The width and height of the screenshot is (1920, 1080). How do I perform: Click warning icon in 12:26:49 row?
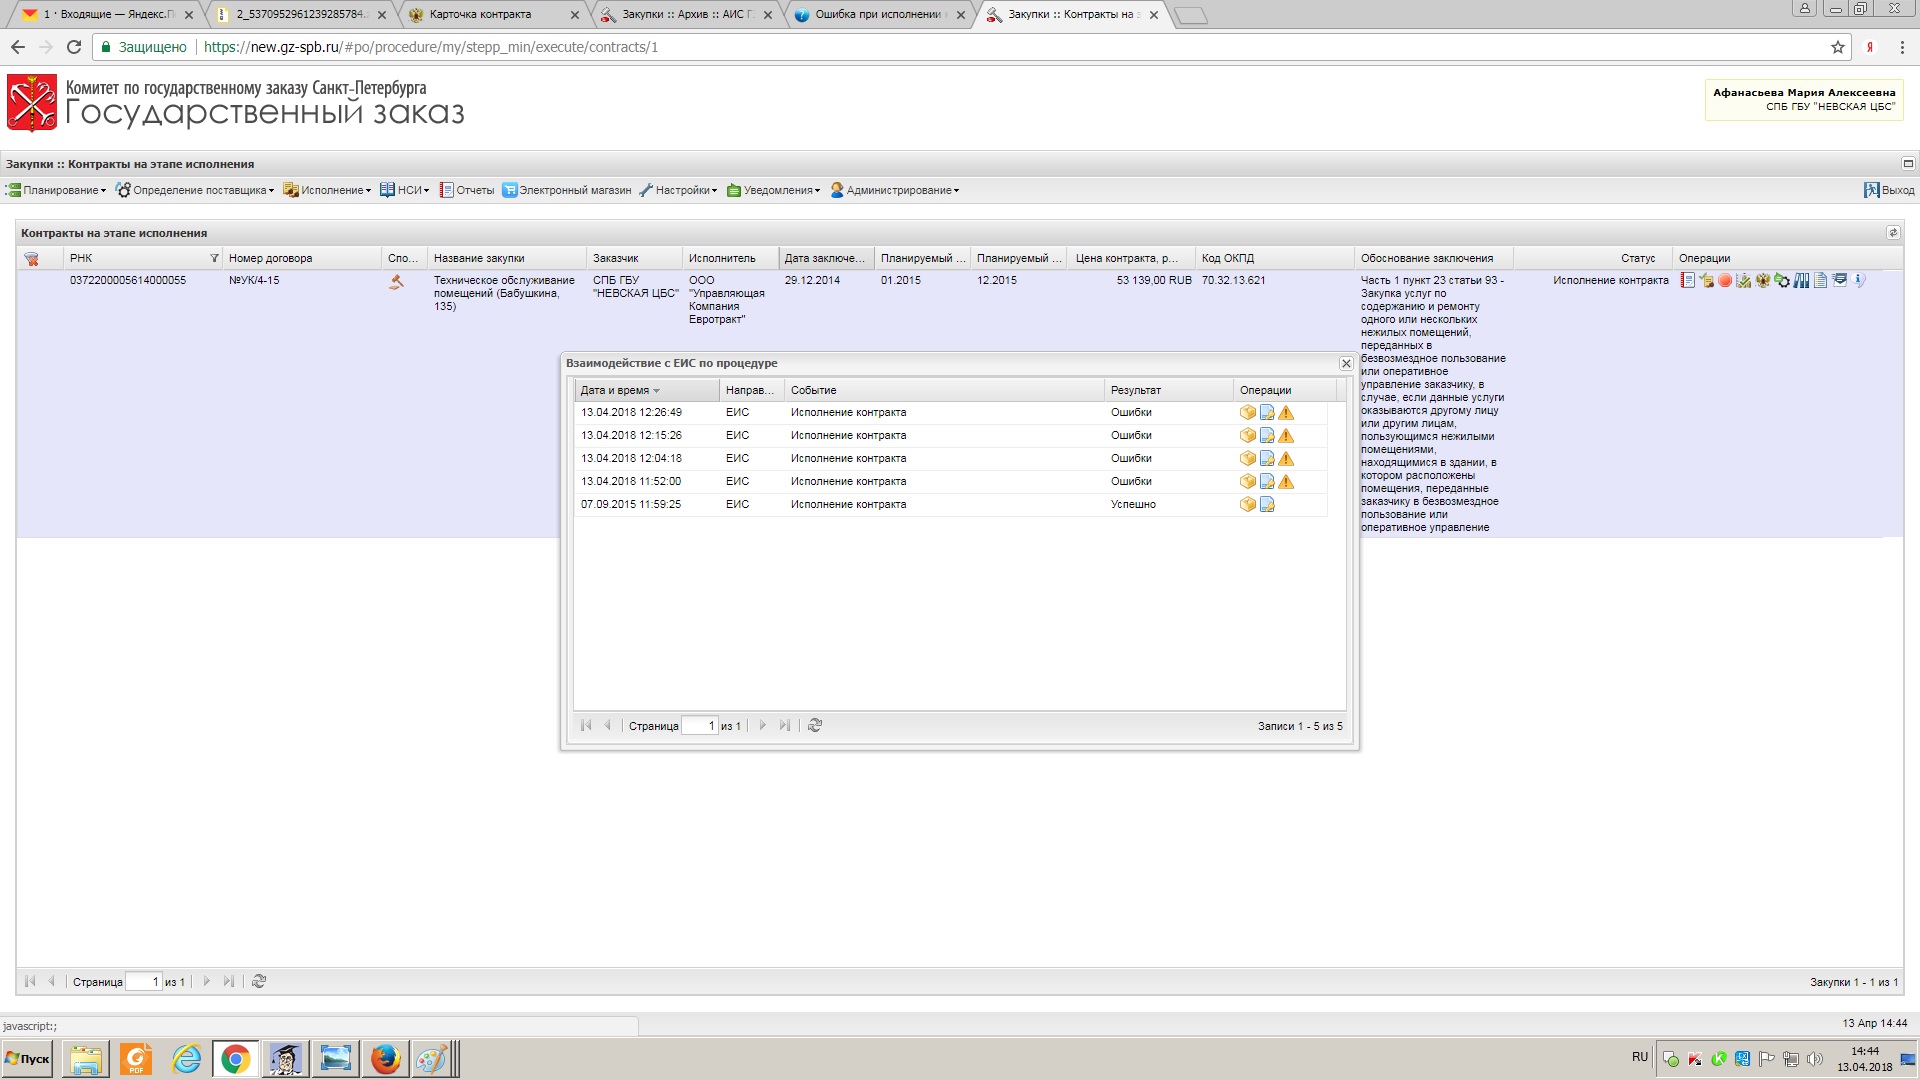[1286, 413]
